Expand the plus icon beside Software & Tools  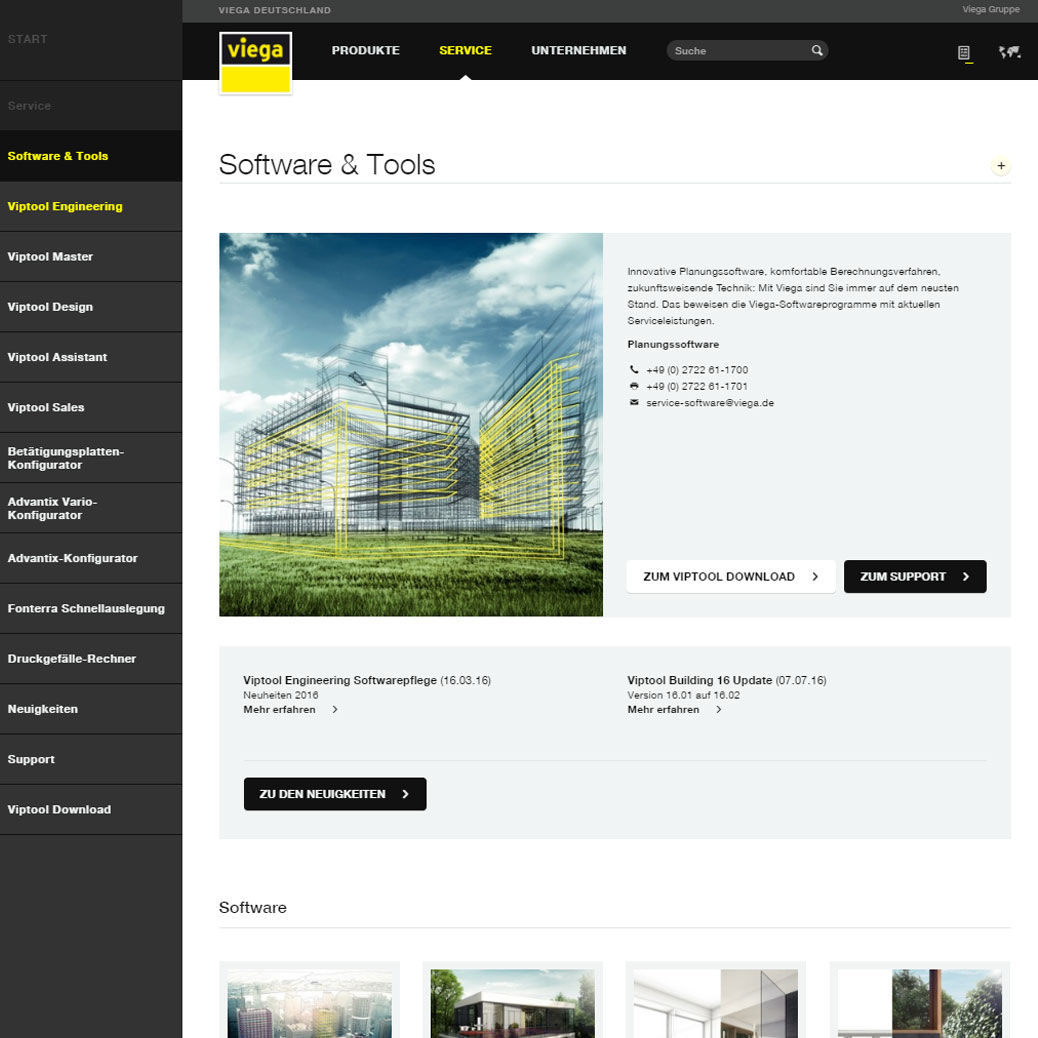(x=1001, y=165)
